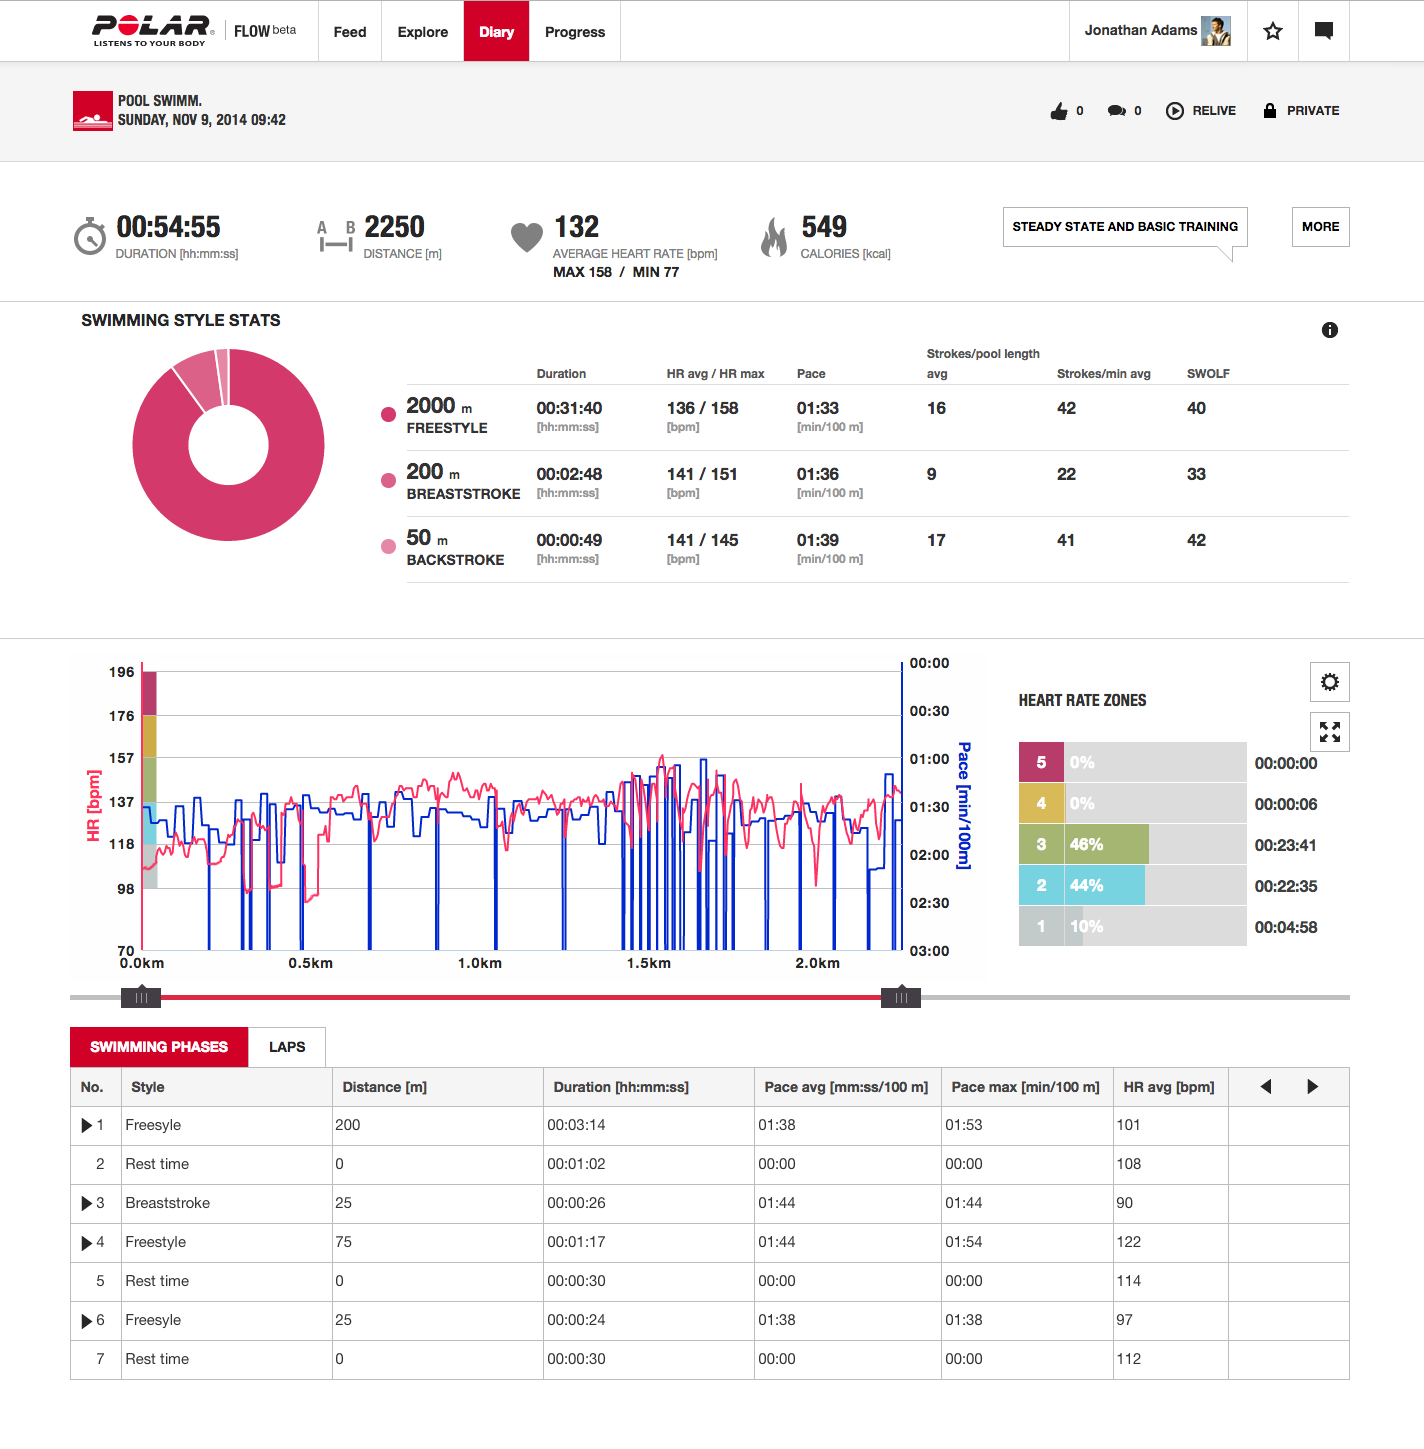Switch to the Laps tab
The width and height of the screenshot is (1424, 1449).
pos(287,1047)
